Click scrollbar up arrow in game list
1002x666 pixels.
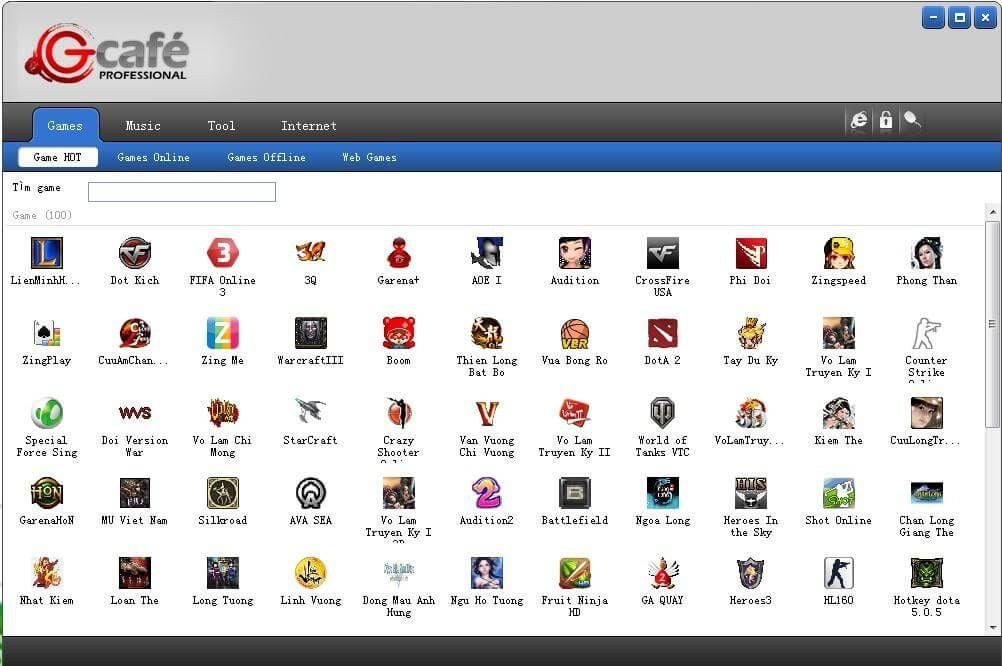tap(992, 212)
